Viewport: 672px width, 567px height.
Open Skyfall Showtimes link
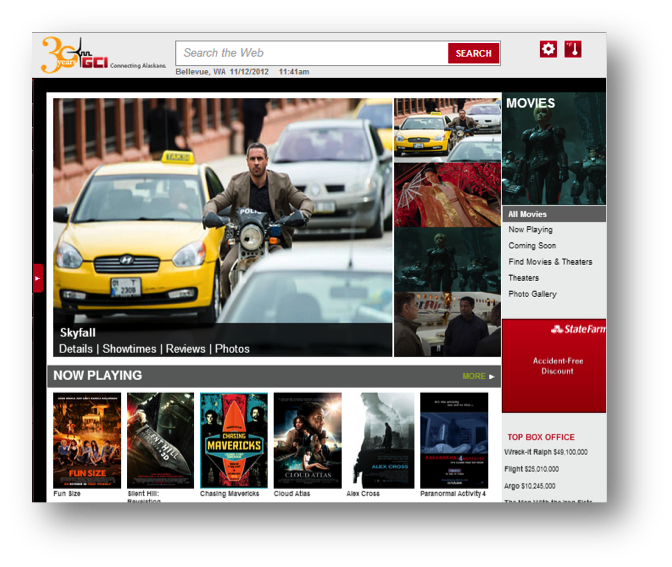tap(129, 349)
